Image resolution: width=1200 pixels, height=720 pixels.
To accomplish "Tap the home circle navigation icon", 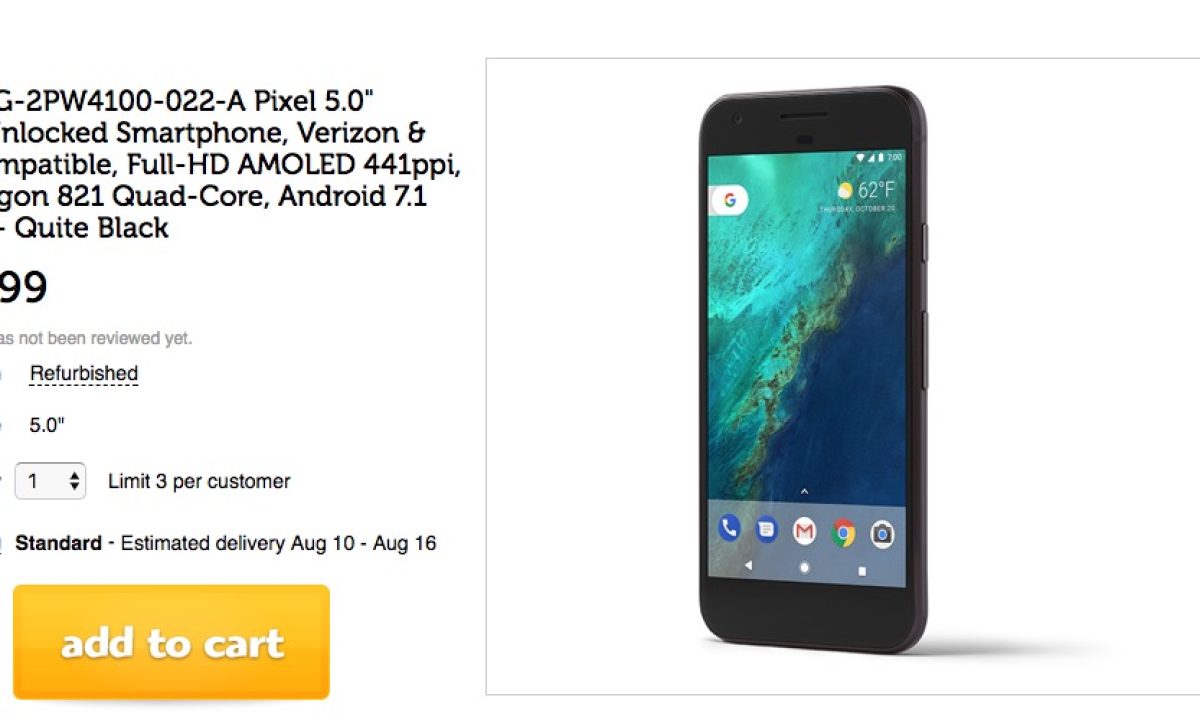I will pyautogui.click(x=804, y=568).
